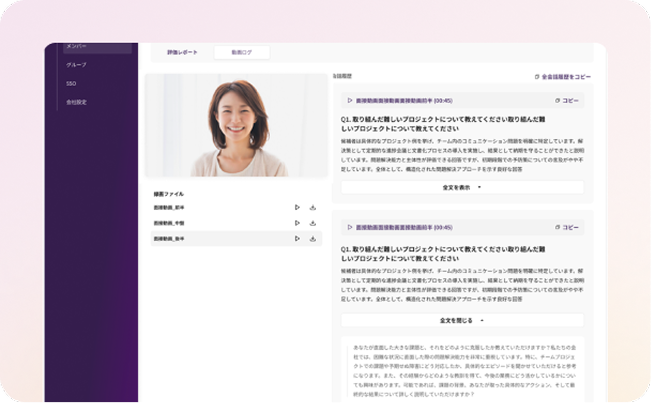Copy the first answer card with コピー

[x=566, y=100]
